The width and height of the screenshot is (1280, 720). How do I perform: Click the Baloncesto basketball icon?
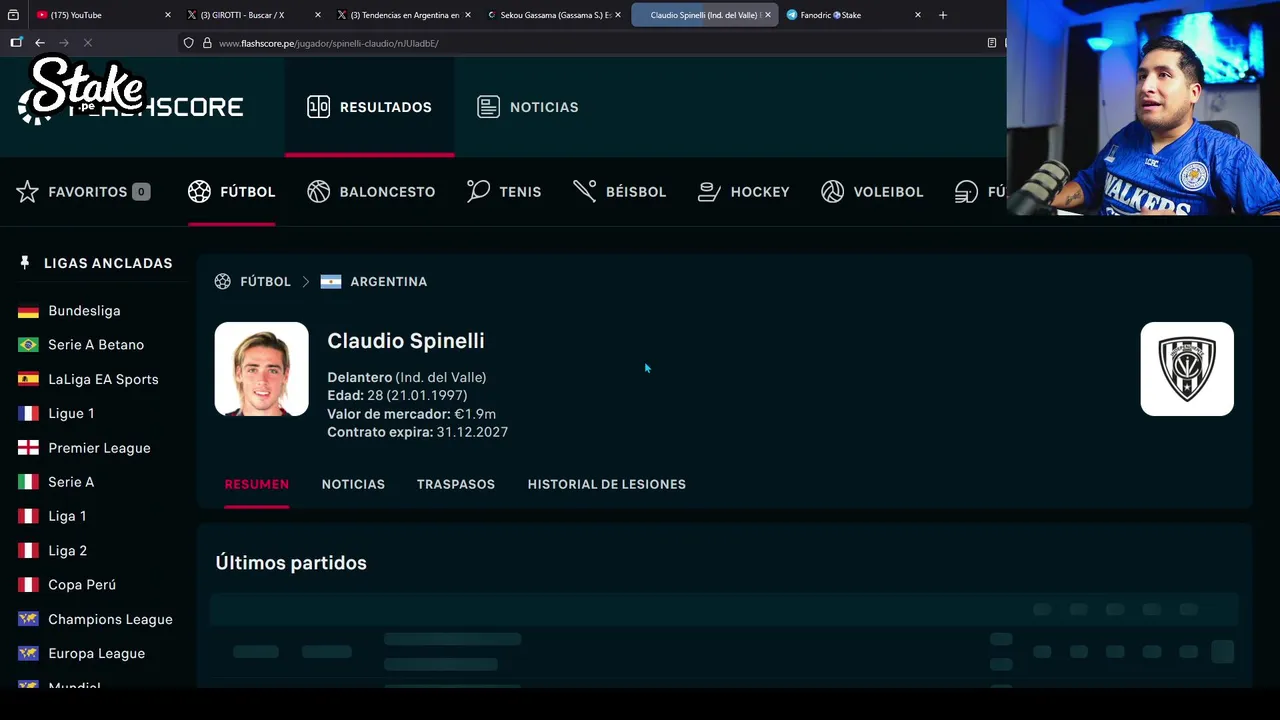[x=319, y=192]
